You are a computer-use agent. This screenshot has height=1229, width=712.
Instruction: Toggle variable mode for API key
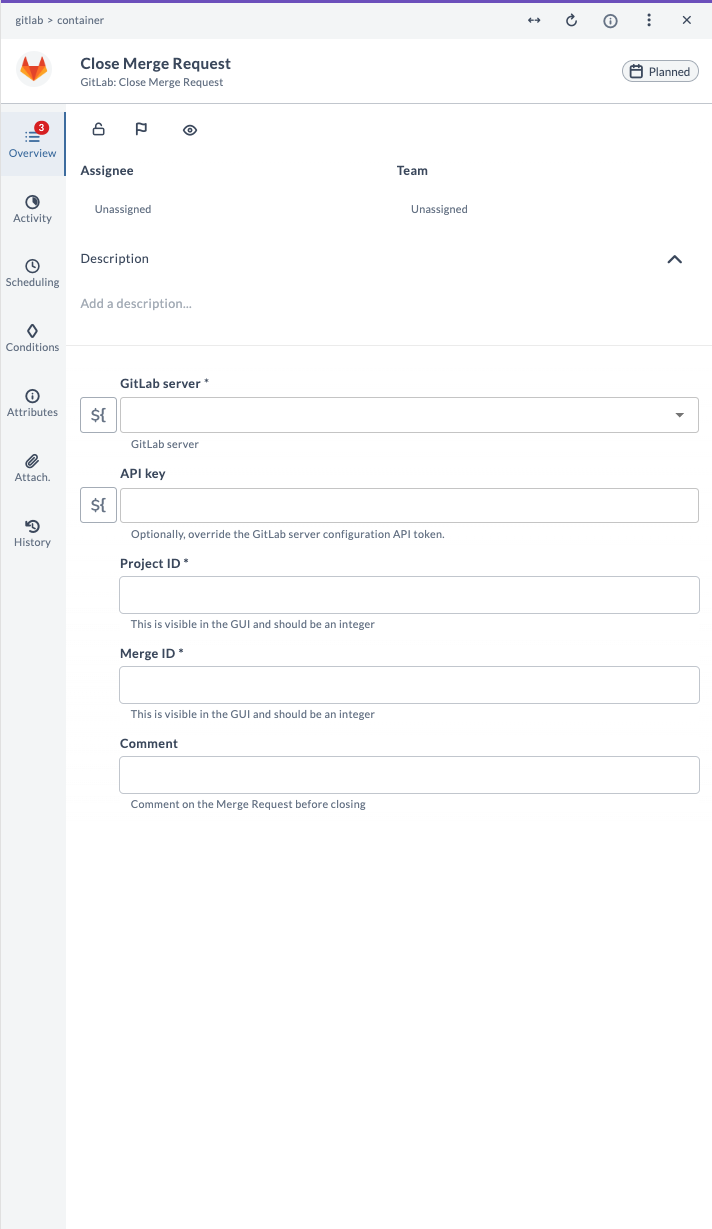coord(98,505)
